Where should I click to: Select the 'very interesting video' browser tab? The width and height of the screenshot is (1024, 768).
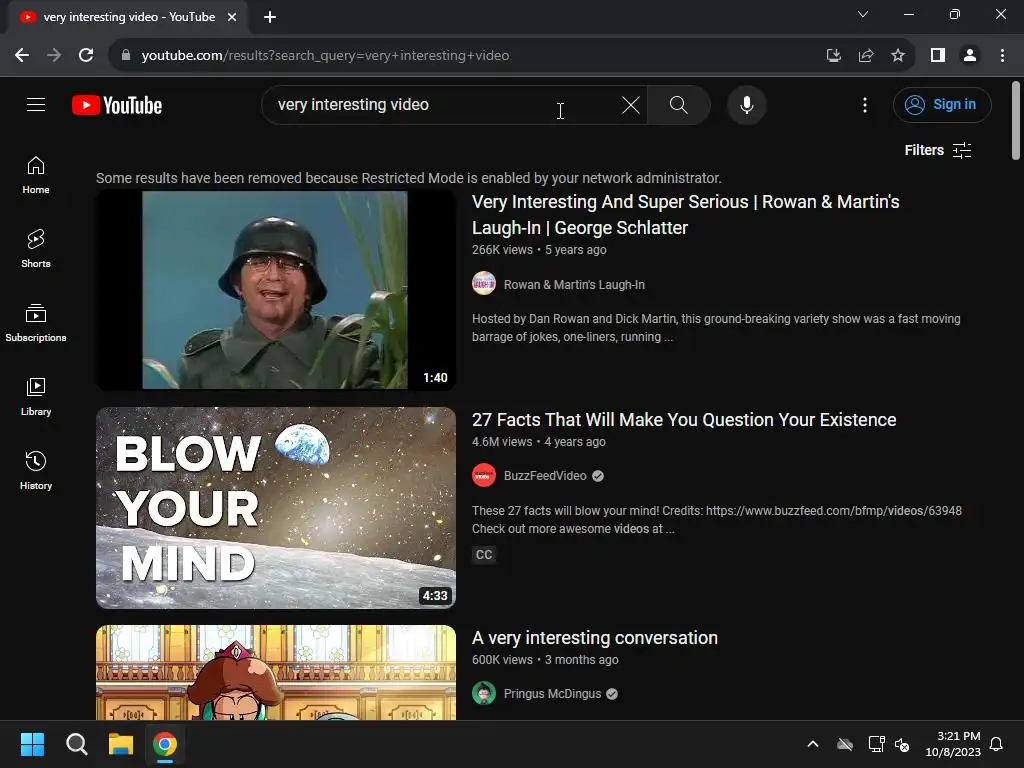coord(129,17)
